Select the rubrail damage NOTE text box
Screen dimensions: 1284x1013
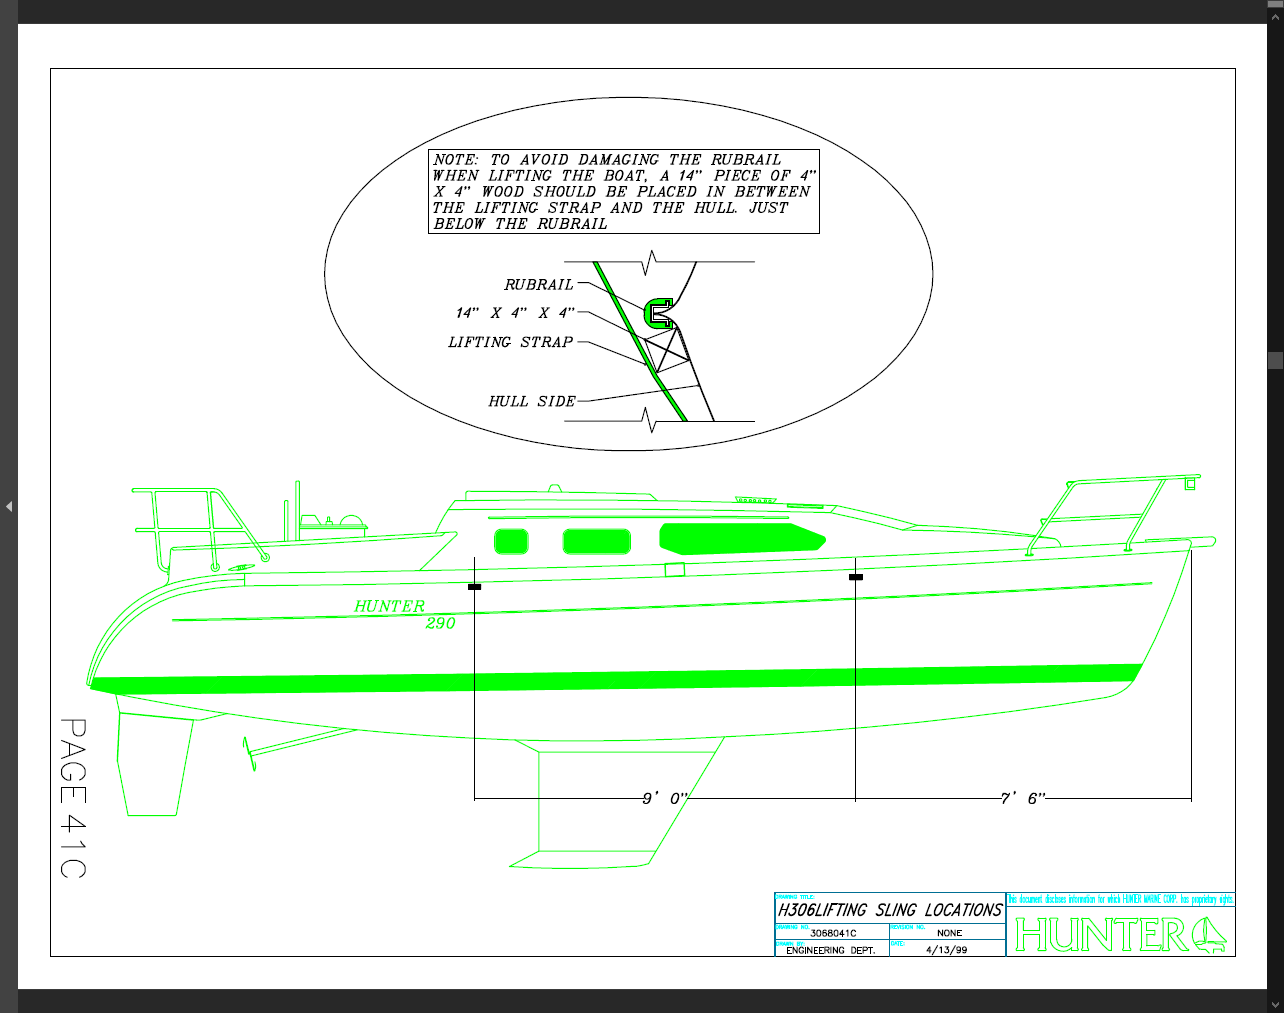[x=624, y=192]
